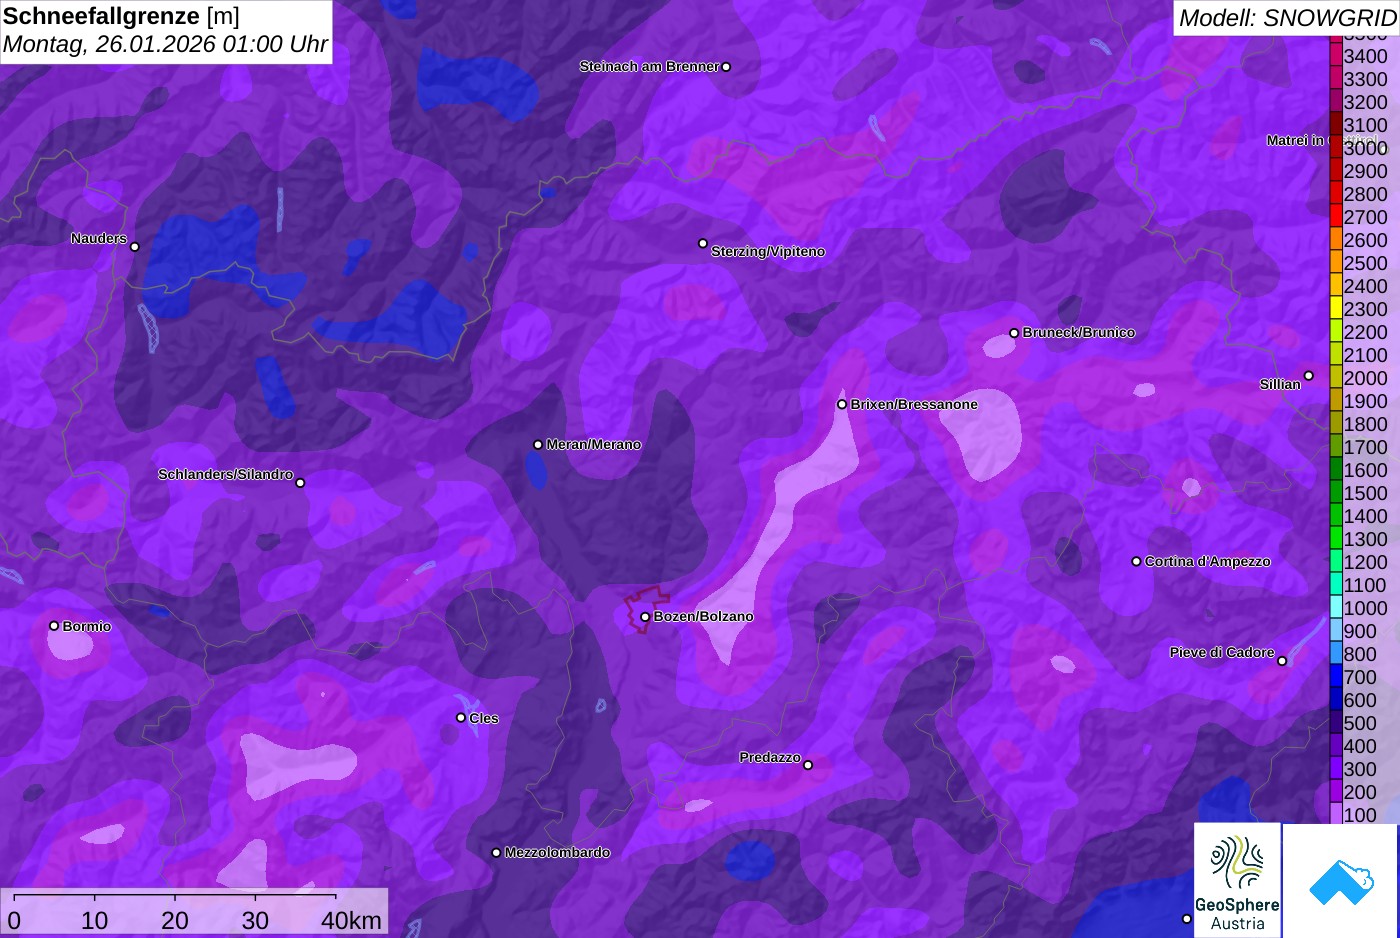Select the Cles town label
Screen dimensions: 1400x938
coord(484,718)
